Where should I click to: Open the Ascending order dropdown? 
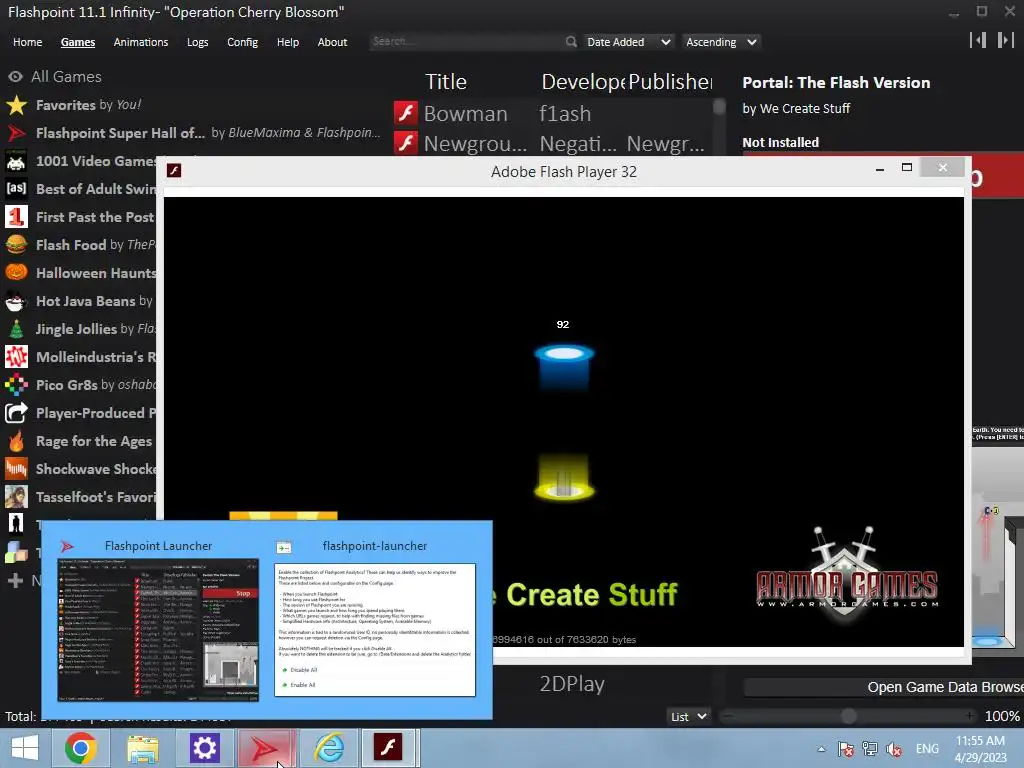click(x=721, y=42)
